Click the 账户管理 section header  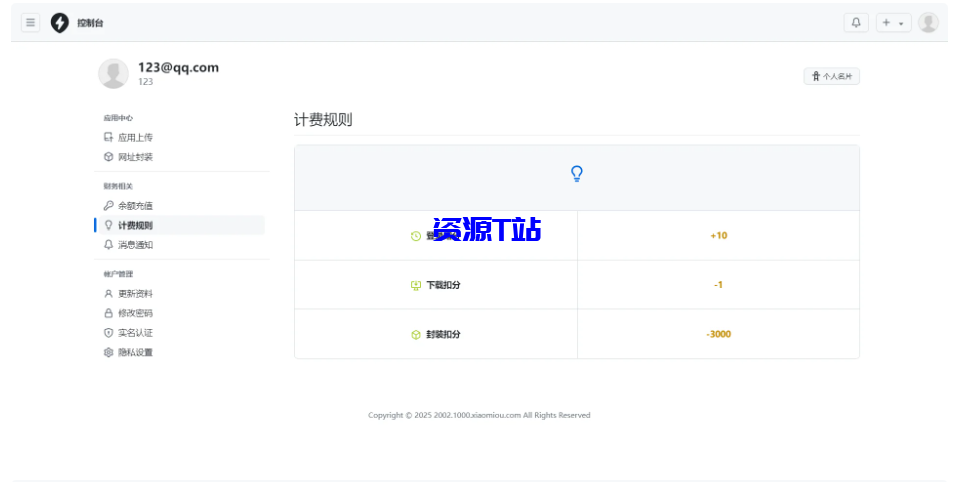tap(118, 274)
